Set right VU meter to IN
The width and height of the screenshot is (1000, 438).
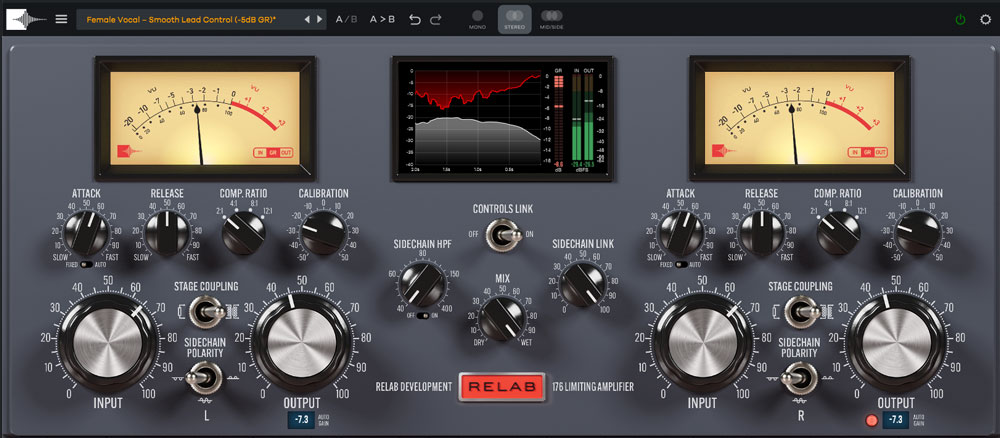[x=854, y=152]
